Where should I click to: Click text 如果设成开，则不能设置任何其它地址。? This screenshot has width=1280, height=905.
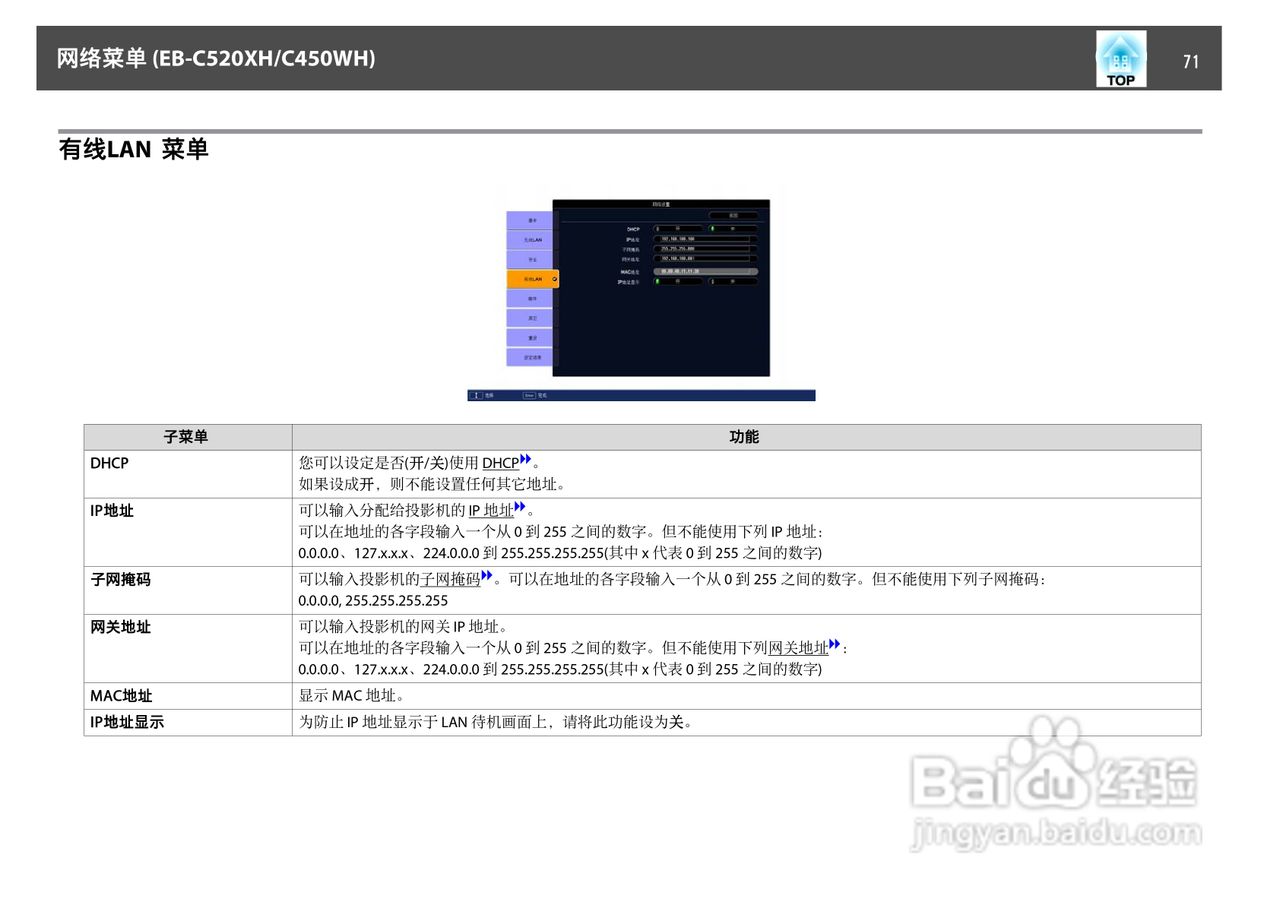coord(433,484)
